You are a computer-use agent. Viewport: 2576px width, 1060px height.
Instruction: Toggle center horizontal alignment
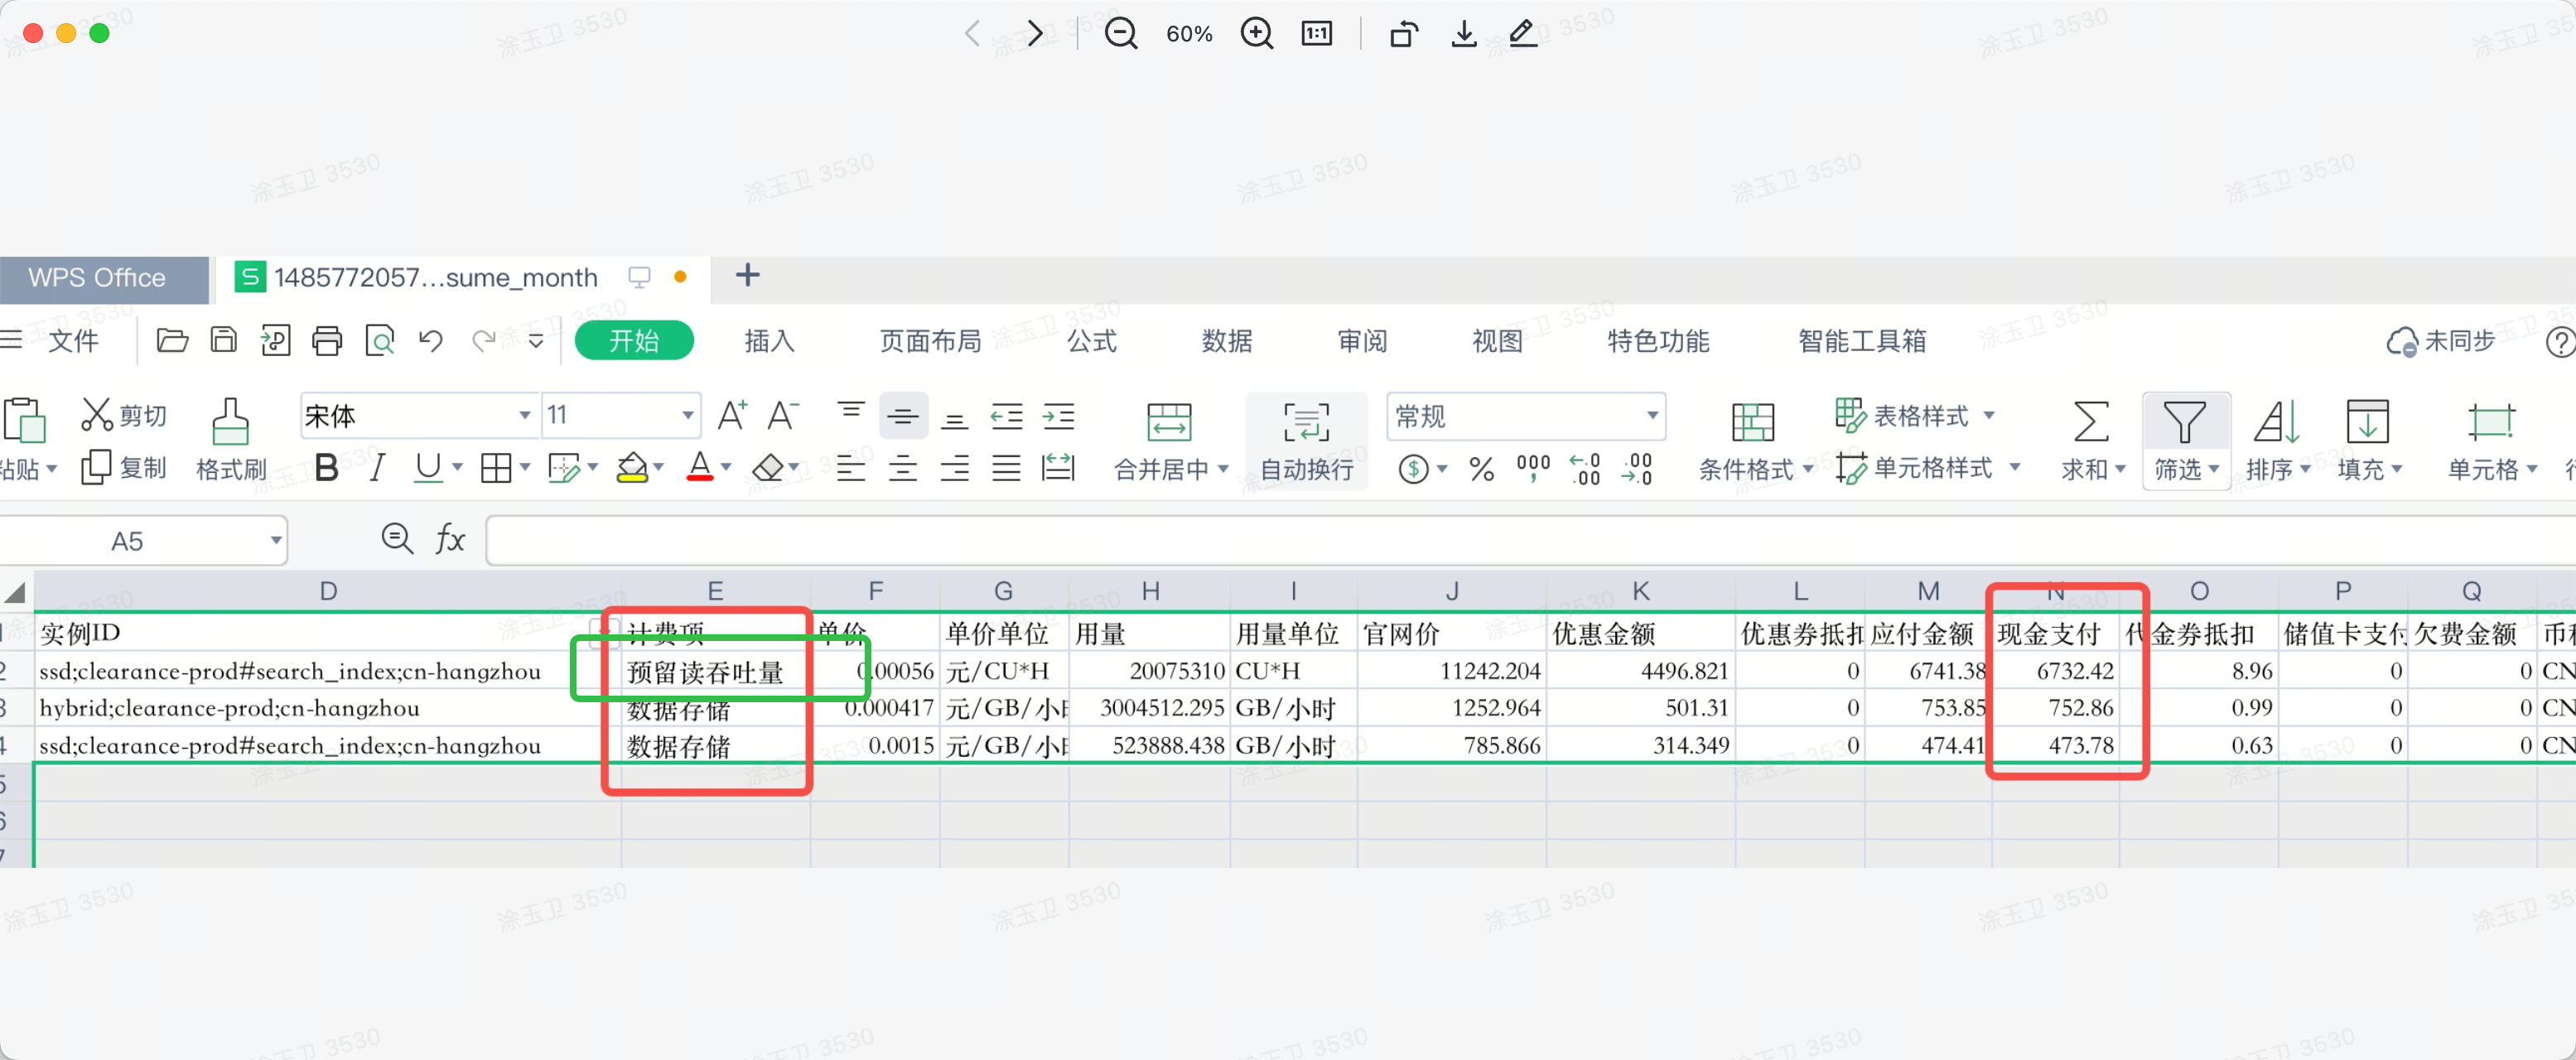coord(903,468)
